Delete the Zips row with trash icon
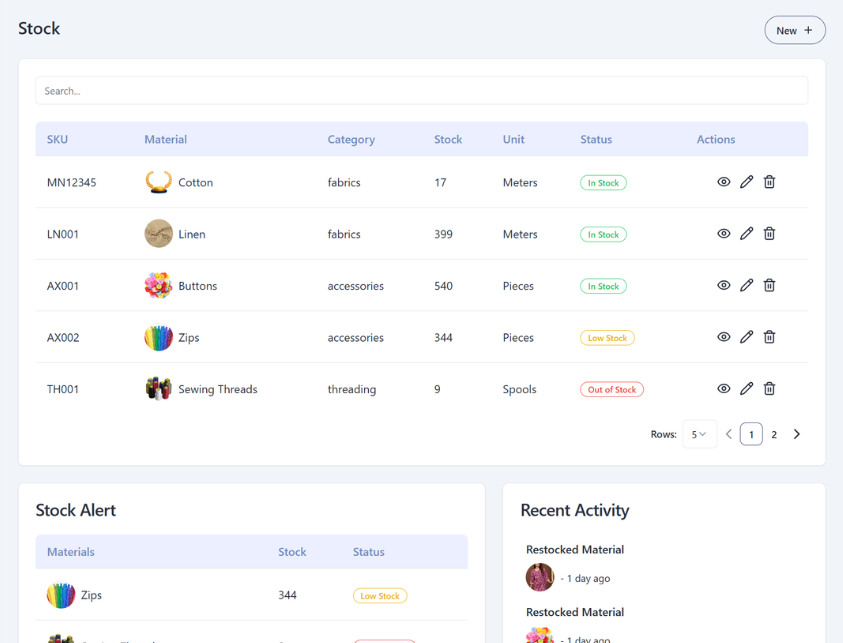843x643 pixels. (769, 337)
